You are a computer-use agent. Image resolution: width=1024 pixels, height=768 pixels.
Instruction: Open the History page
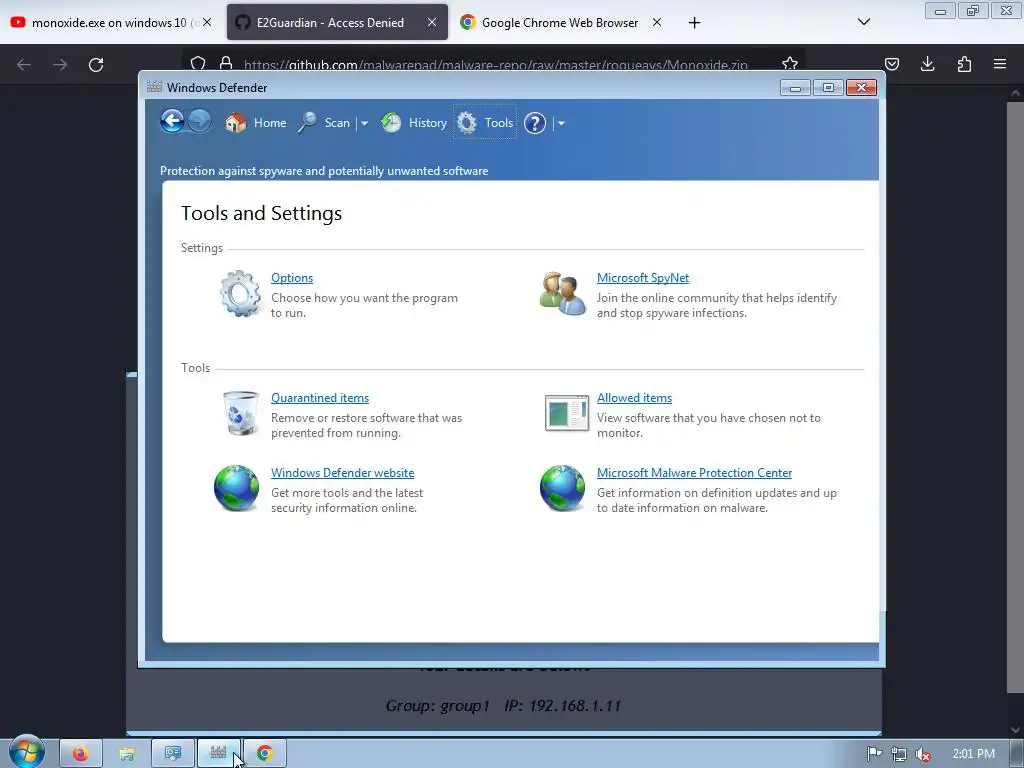point(414,123)
